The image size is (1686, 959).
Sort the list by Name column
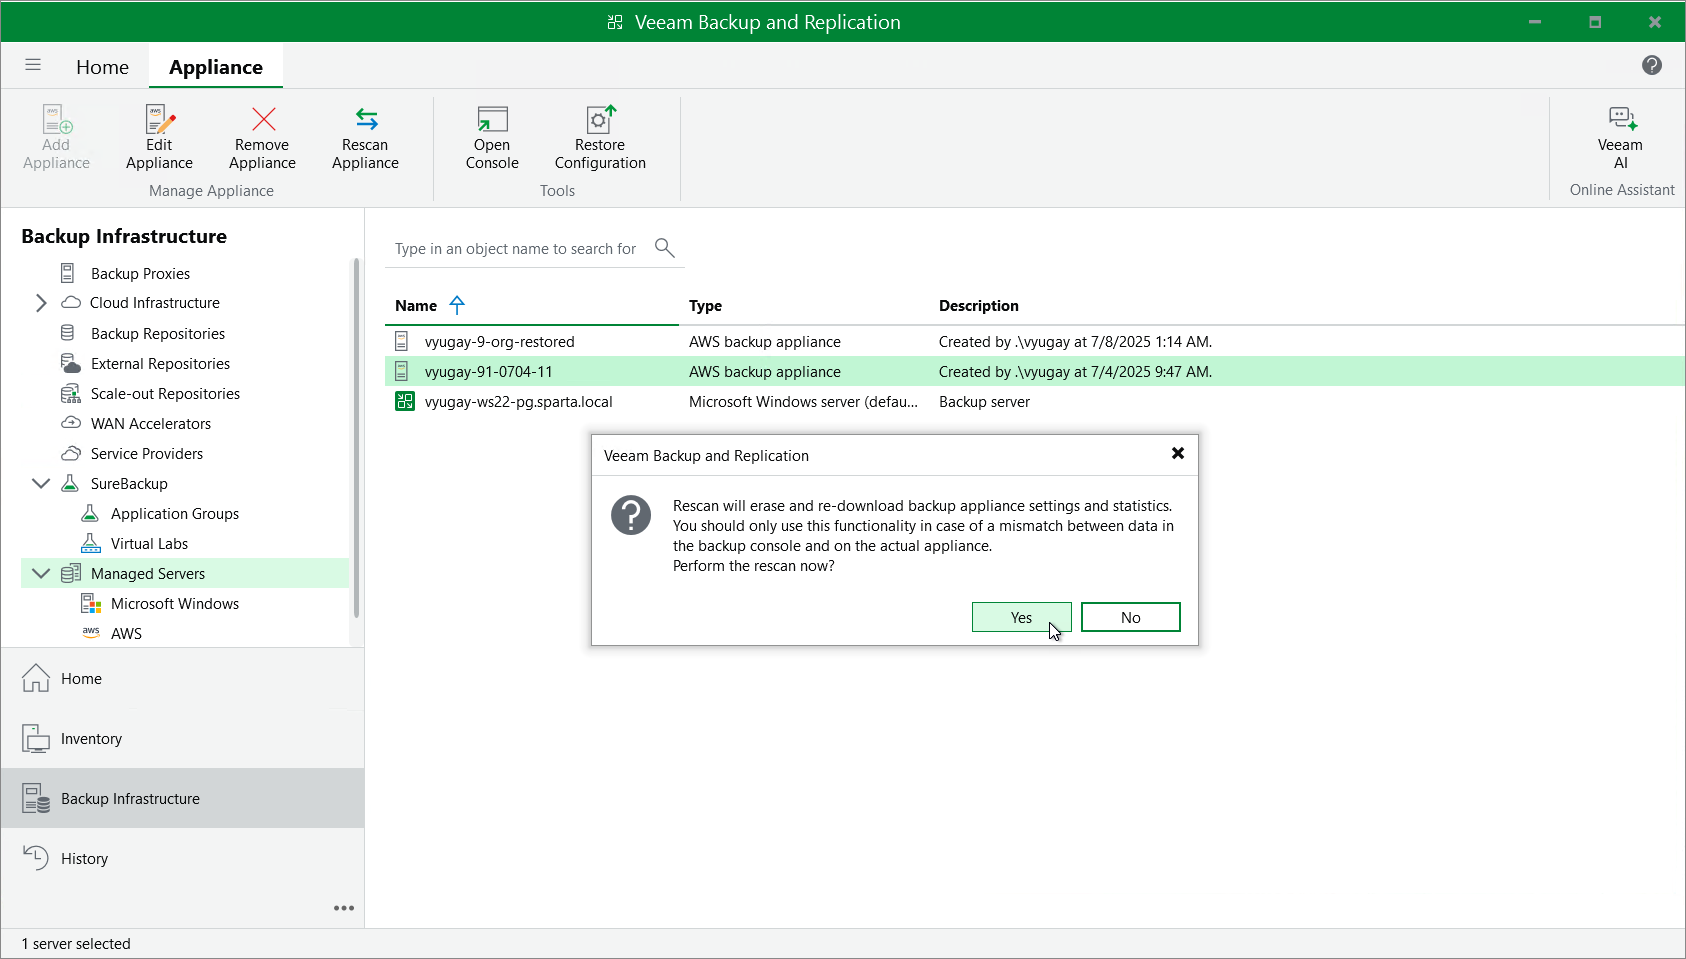(416, 306)
